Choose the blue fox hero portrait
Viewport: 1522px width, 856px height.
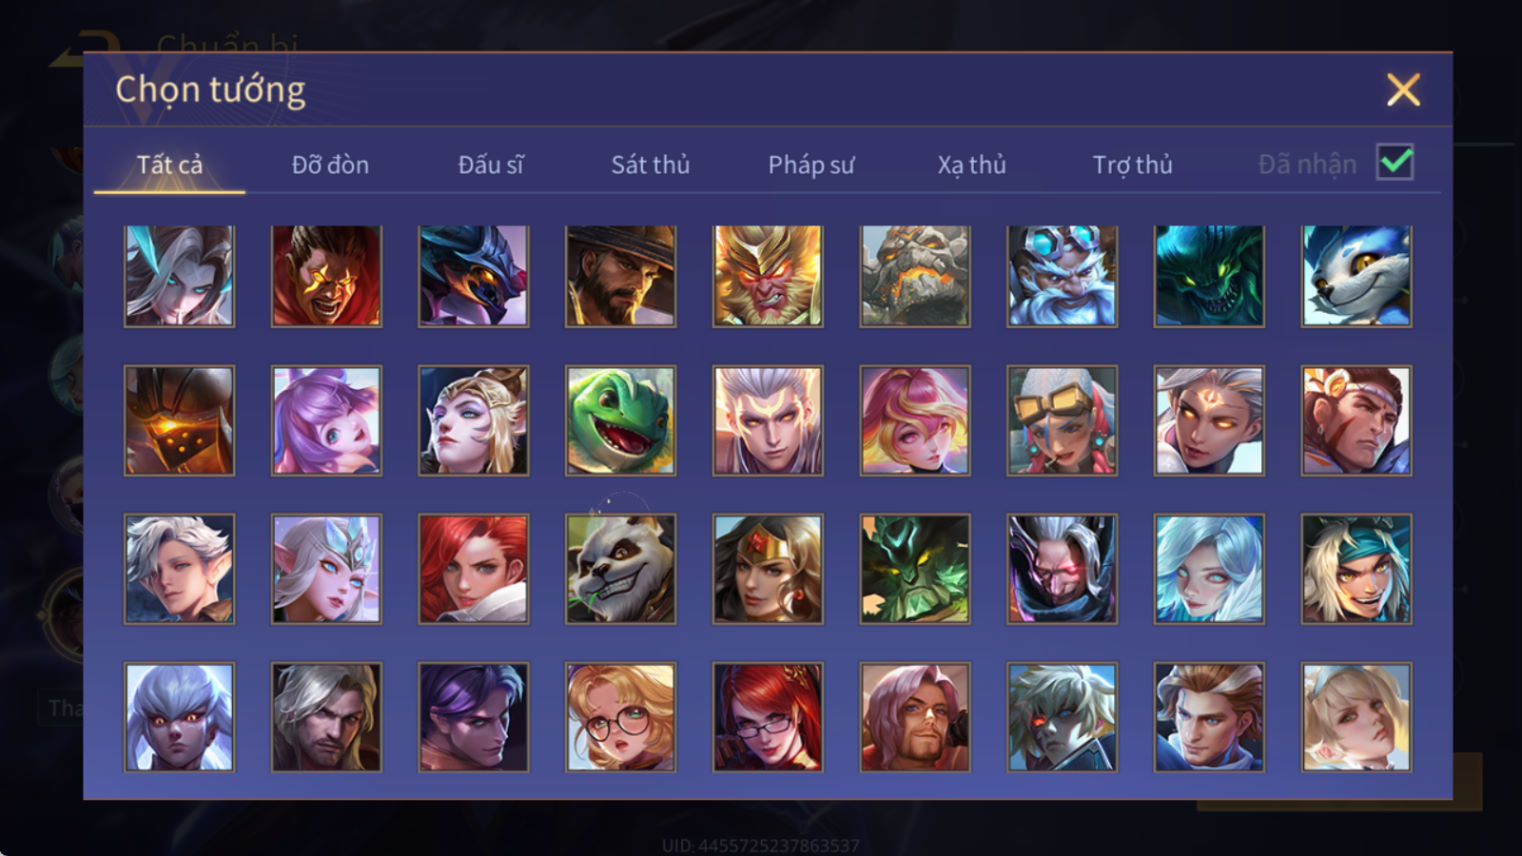pos(1356,276)
